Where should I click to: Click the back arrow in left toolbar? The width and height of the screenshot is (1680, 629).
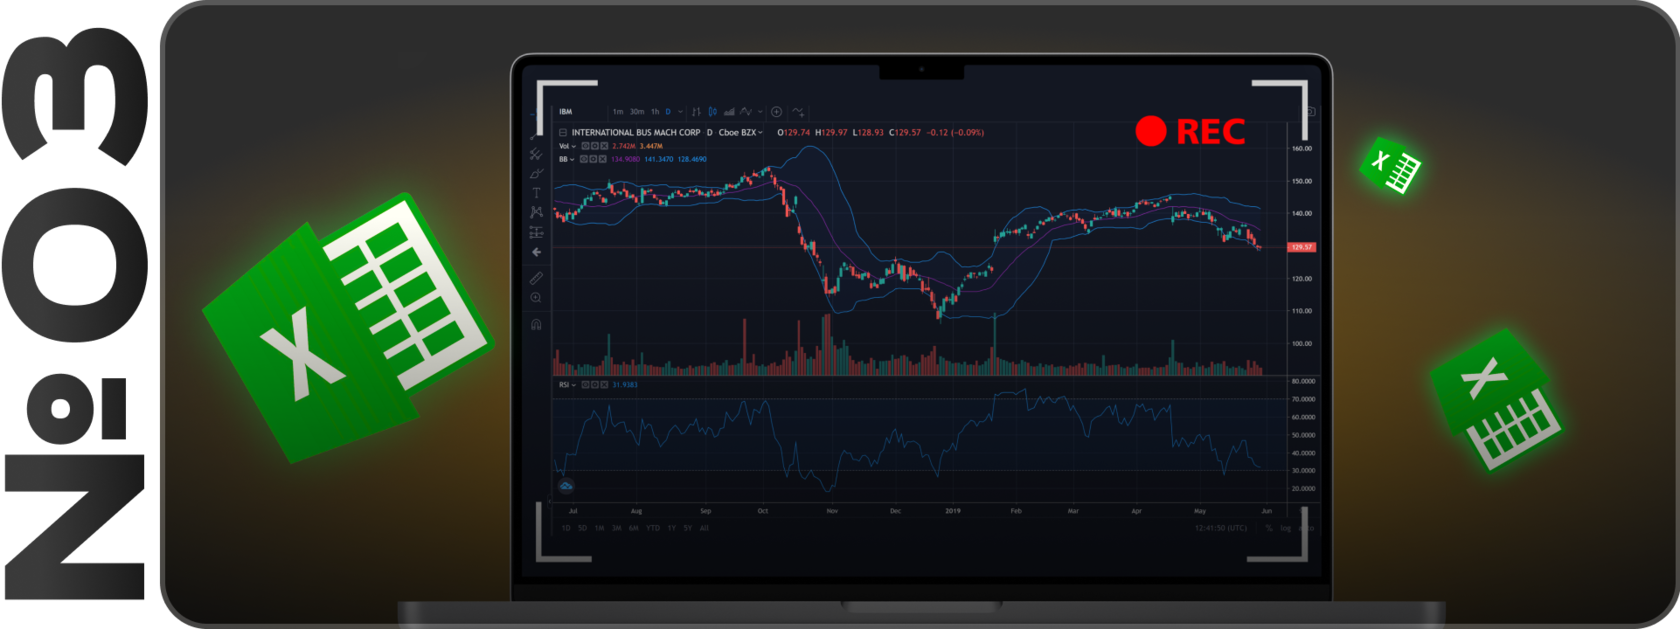click(536, 252)
